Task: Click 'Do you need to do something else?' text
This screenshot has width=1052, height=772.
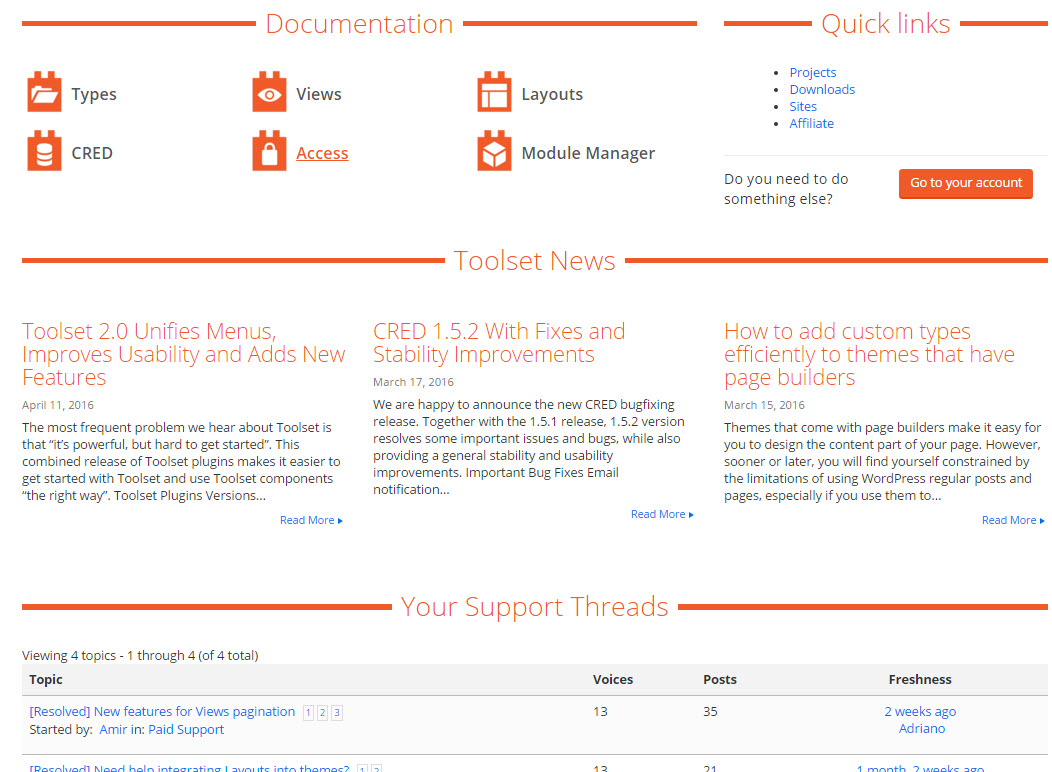Action: pyautogui.click(x=786, y=189)
